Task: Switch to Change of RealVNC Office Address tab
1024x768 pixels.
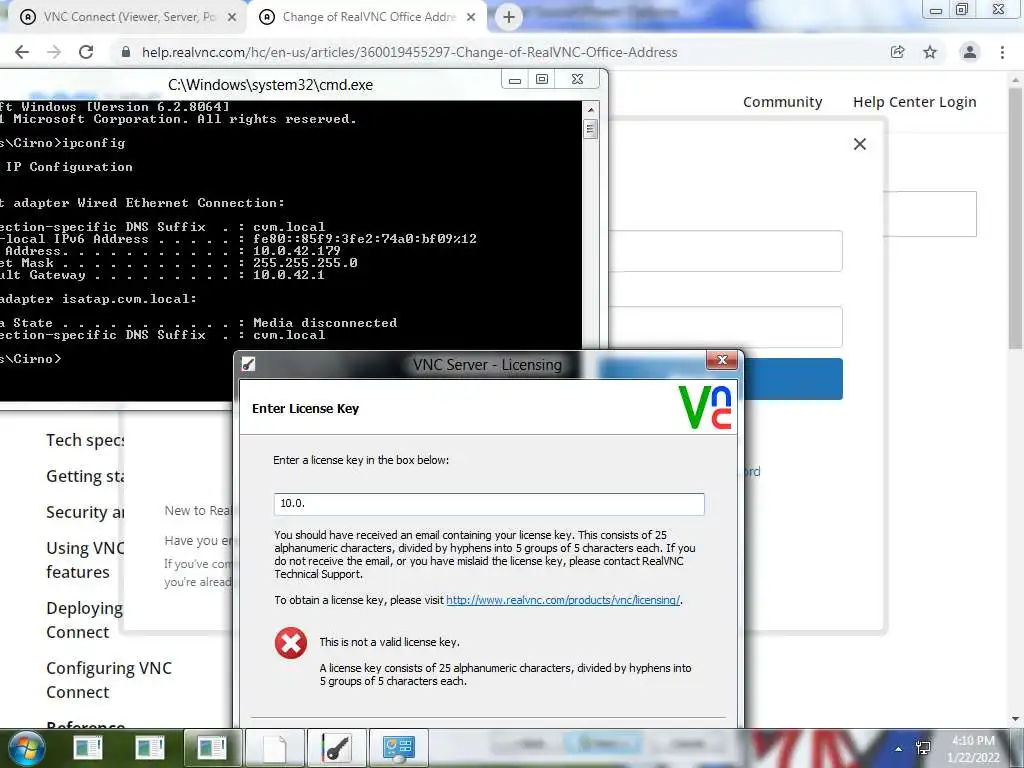Action: click(368, 18)
